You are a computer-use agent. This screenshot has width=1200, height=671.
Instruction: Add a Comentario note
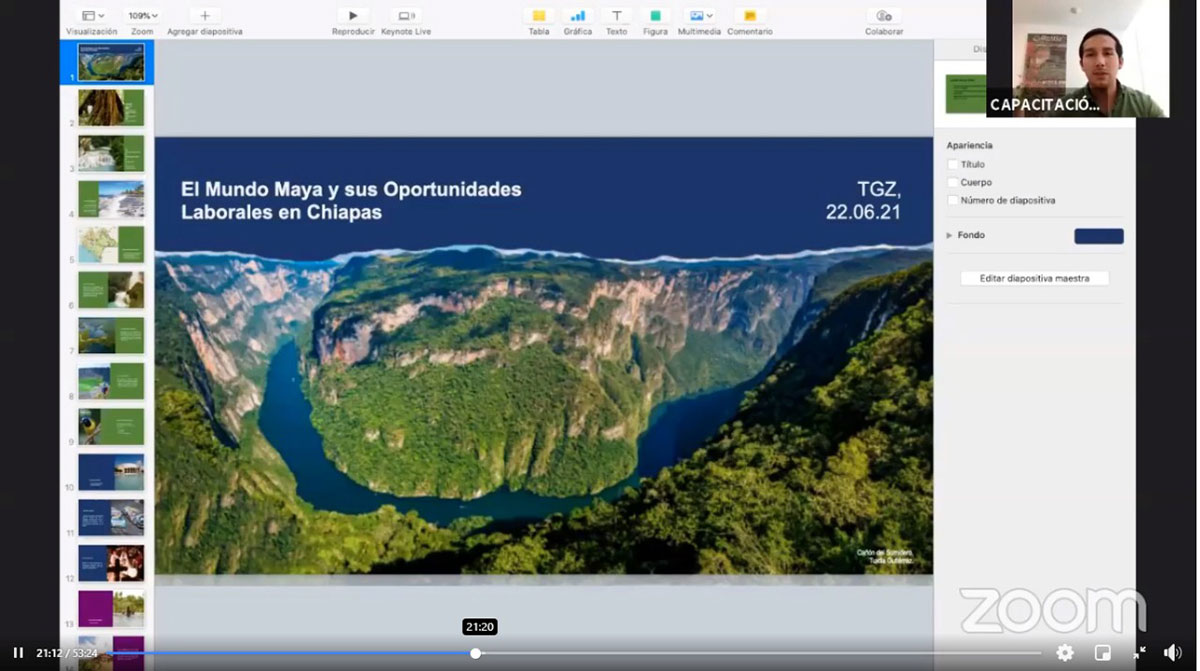[750, 16]
